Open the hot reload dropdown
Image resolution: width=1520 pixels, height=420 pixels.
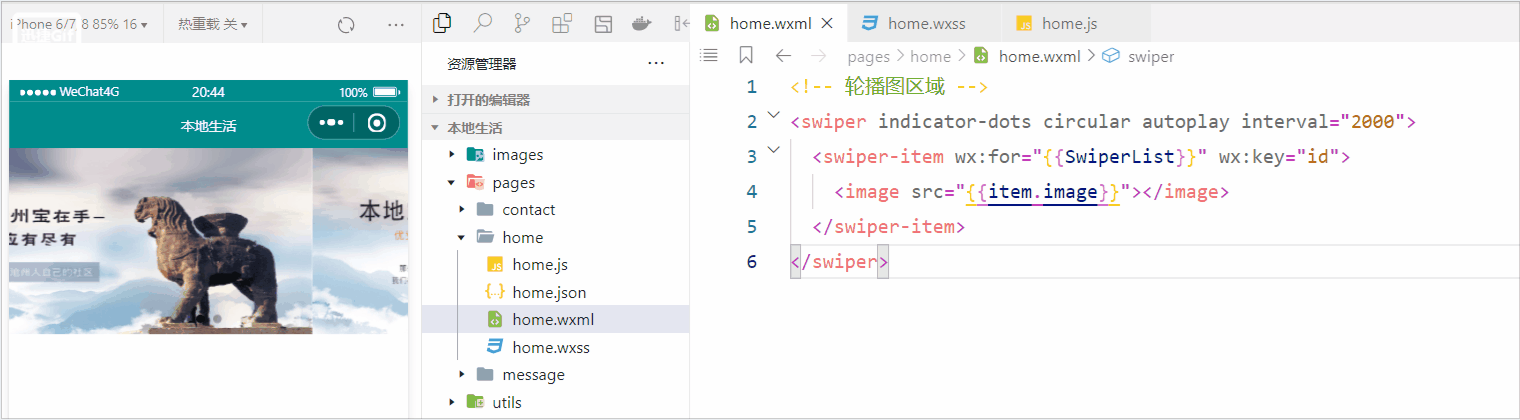(x=213, y=23)
